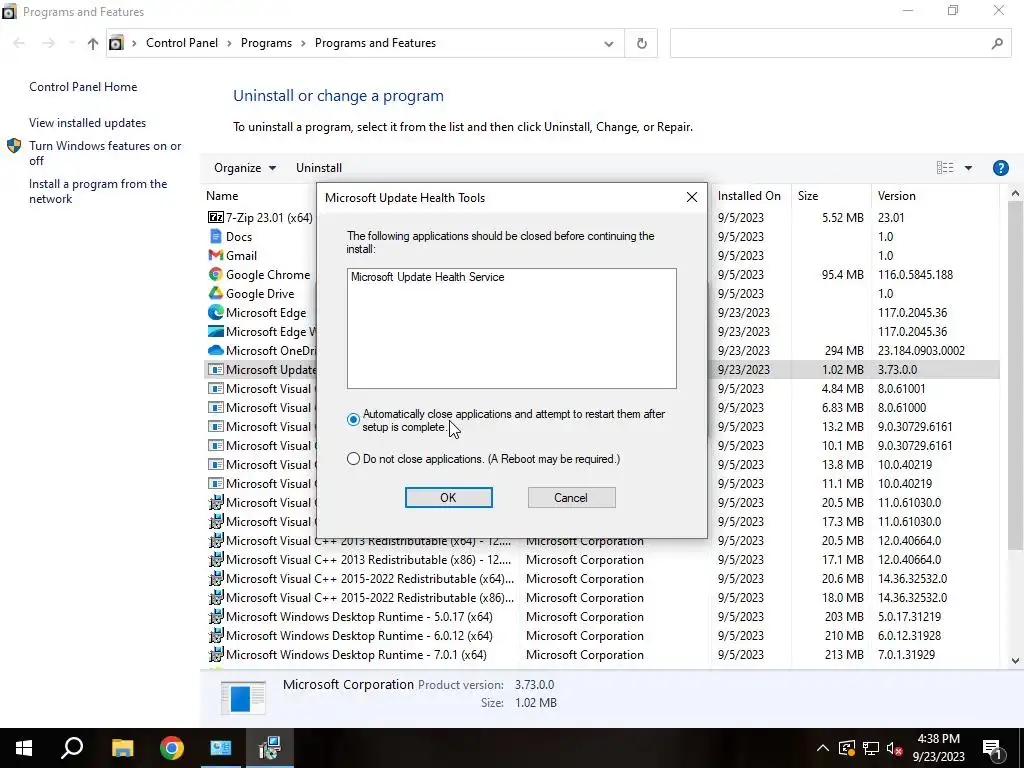This screenshot has width=1024, height=768.
Task: Select Do not close applications option
Action: tap(353, 459)
